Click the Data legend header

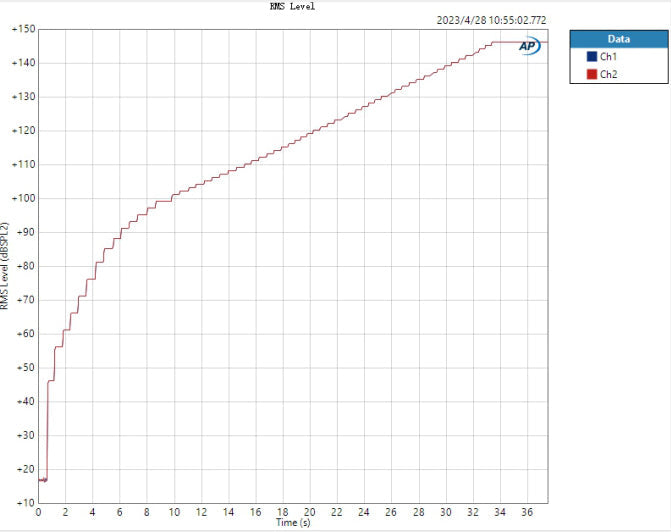click(618, 39)
